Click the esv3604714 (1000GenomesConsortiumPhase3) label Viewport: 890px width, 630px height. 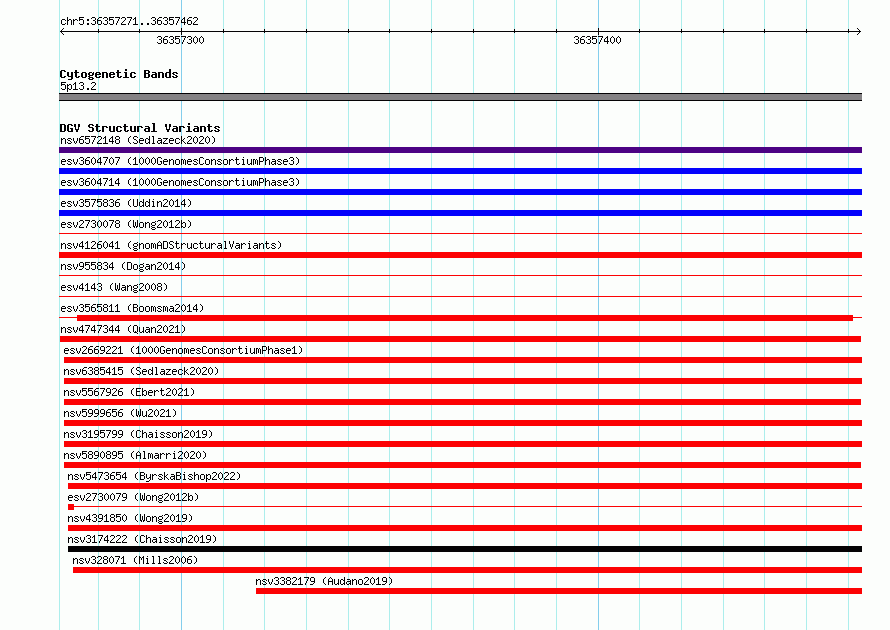(180, 182)
